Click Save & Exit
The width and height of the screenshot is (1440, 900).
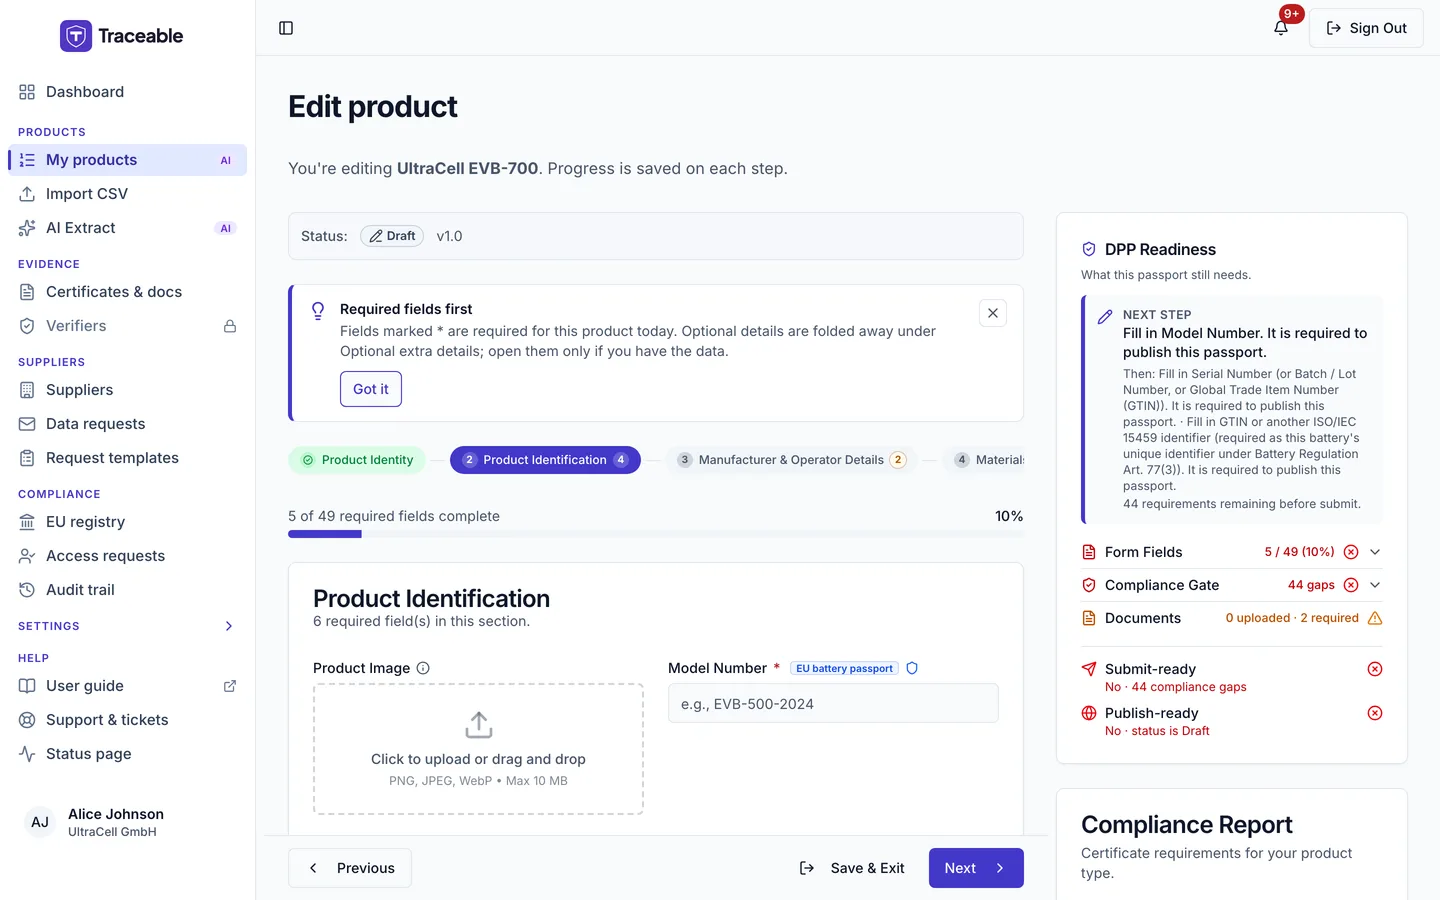pyautogui.click(x=852, y=868)
